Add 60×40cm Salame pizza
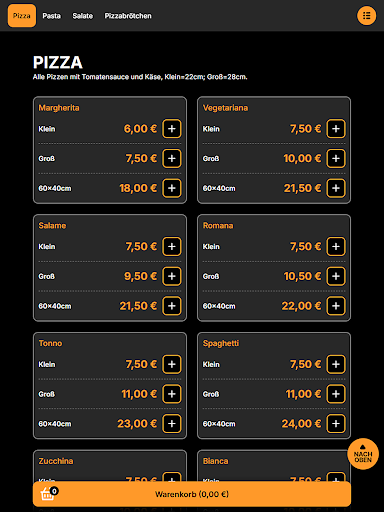Image resolution: width=384 pixels, height=512 pixels. [x=172, y=306]
